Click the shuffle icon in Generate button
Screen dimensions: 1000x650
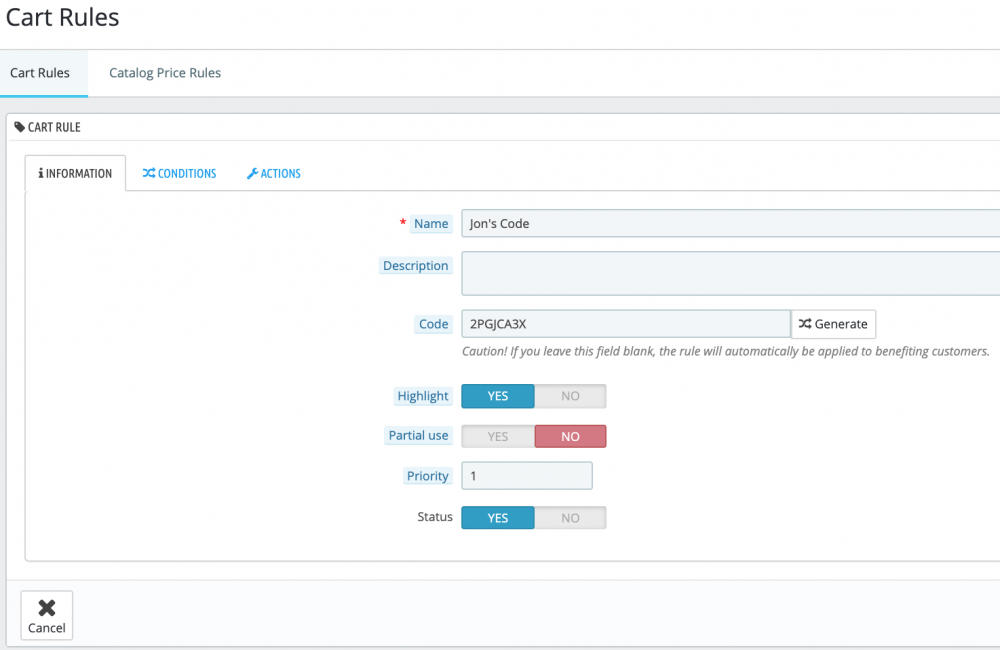[805, 324]
